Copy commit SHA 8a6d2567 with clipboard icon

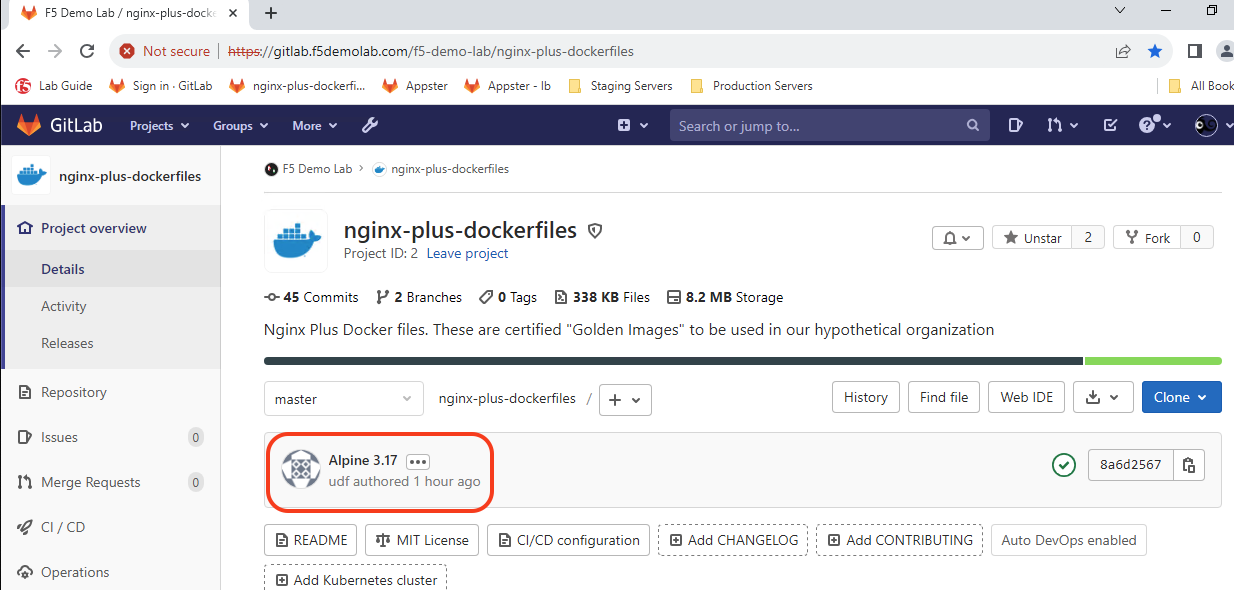pos(1189,464)
